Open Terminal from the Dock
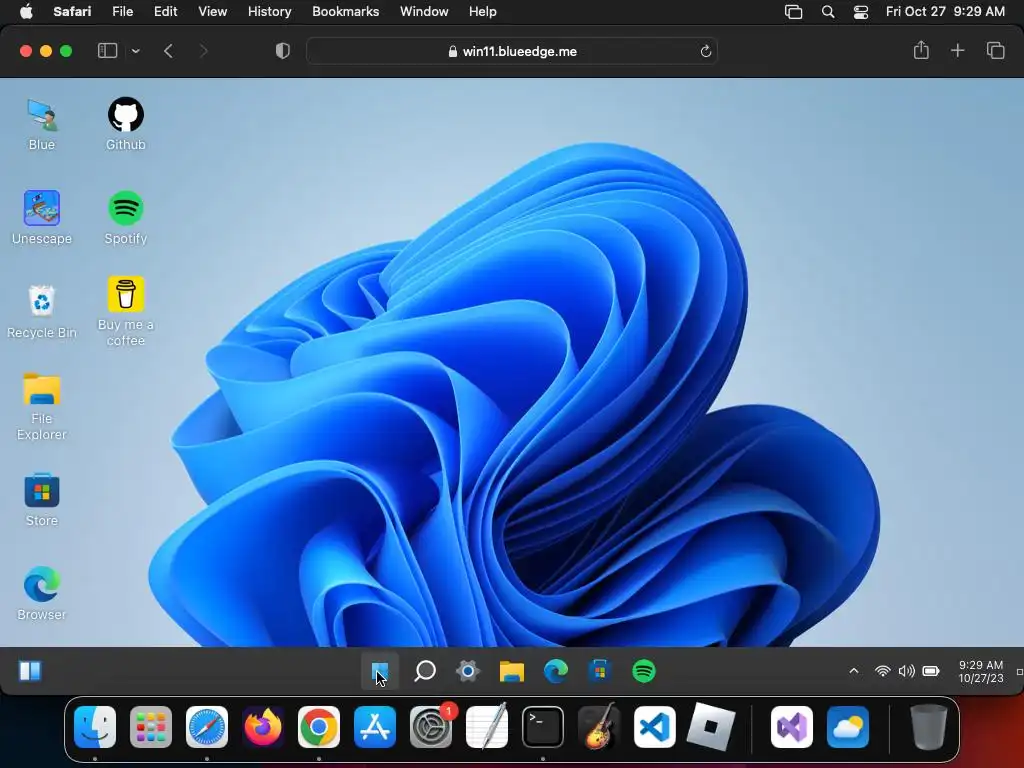The width and height of the screenshot is (1024, 768). [x=543, y=727]
